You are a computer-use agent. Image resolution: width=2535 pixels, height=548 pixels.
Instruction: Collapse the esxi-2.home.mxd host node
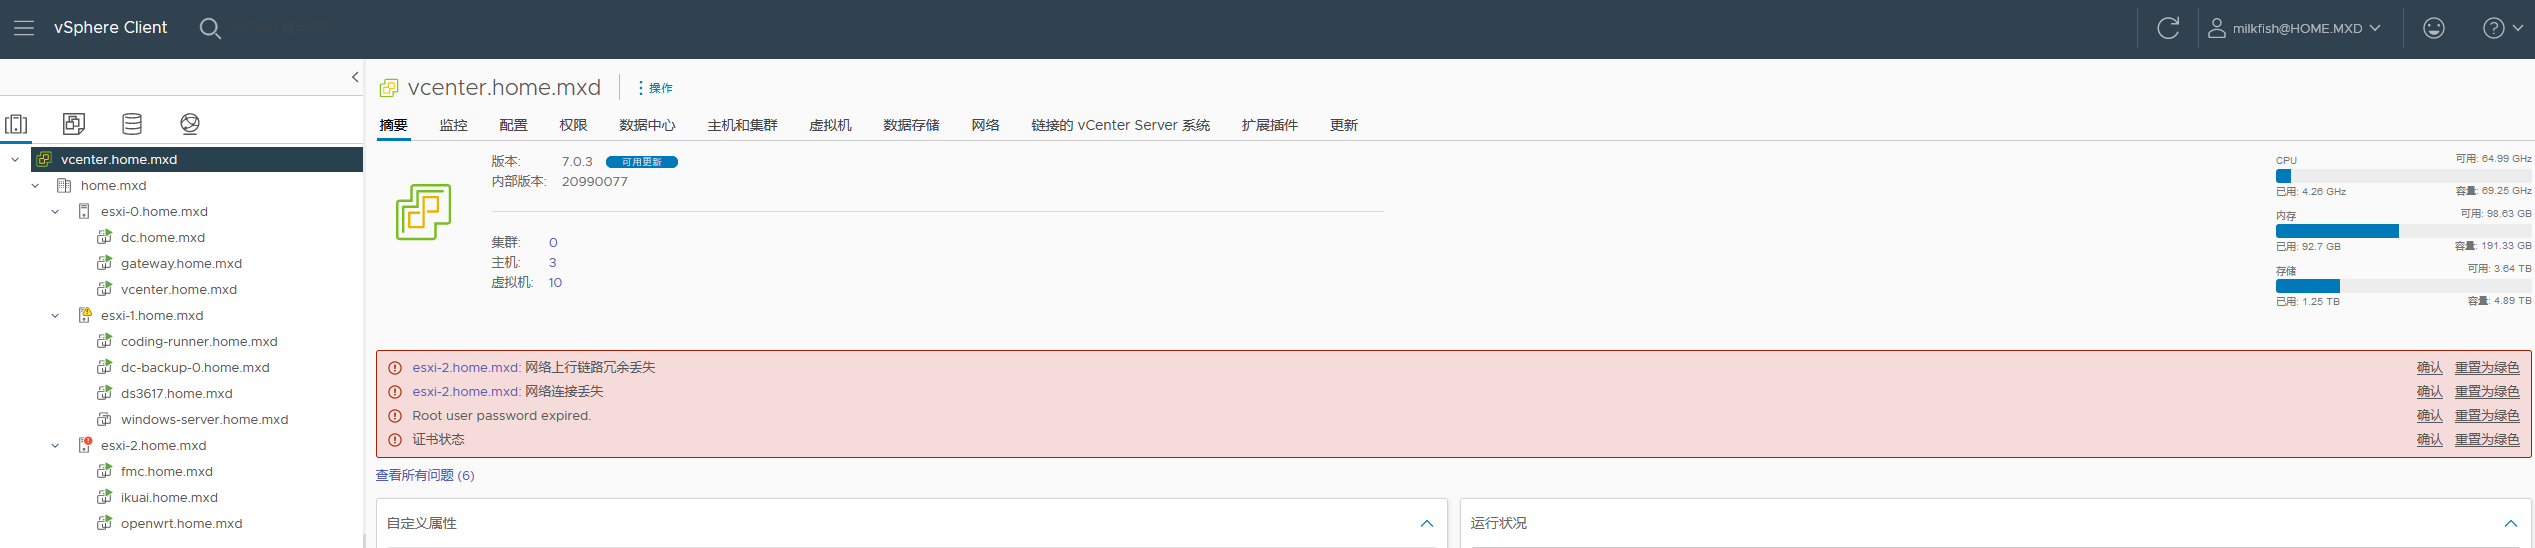[x=55, y=445]
